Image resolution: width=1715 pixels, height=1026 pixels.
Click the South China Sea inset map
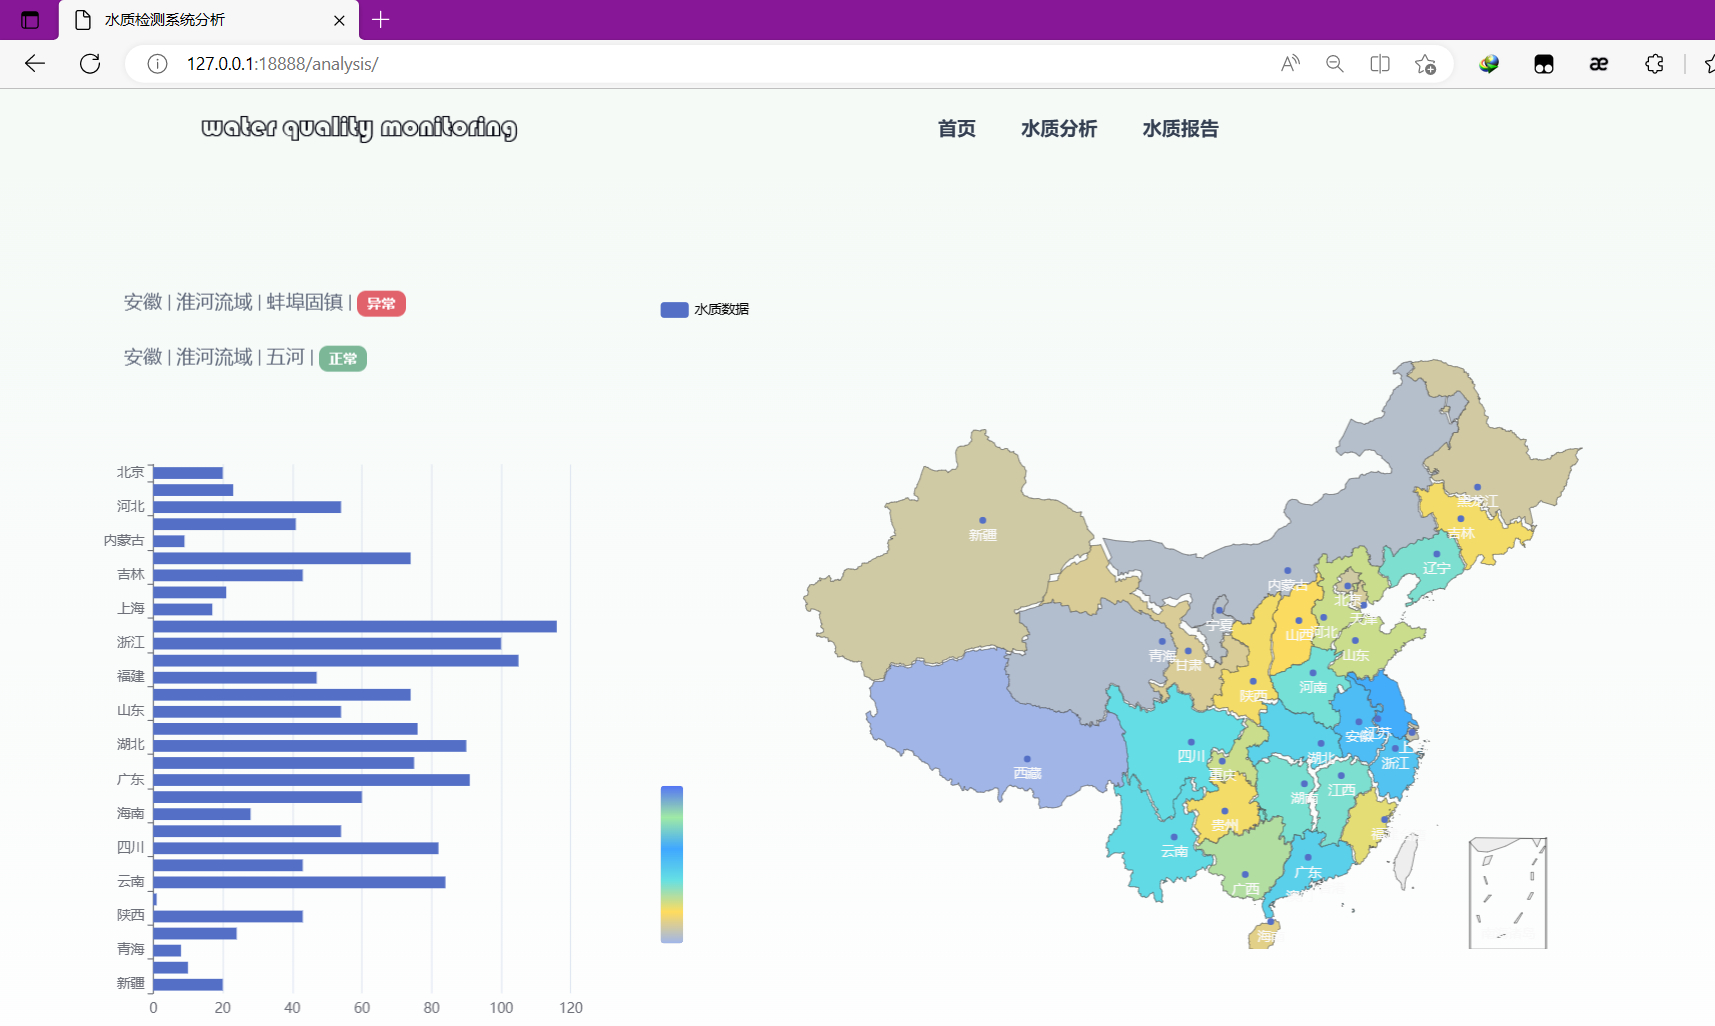coord(1508,893)
